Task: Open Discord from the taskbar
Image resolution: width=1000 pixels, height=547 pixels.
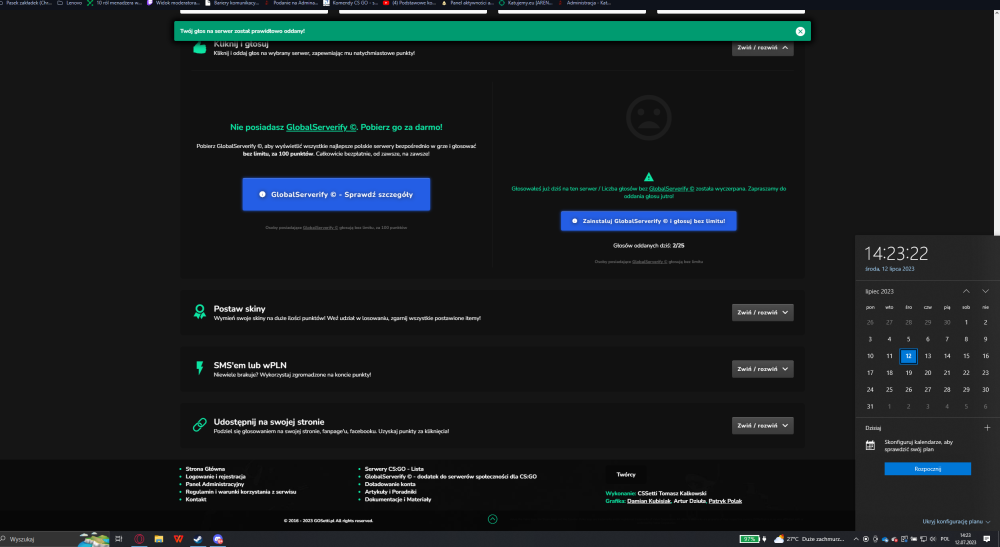Action: coord(218,539)
